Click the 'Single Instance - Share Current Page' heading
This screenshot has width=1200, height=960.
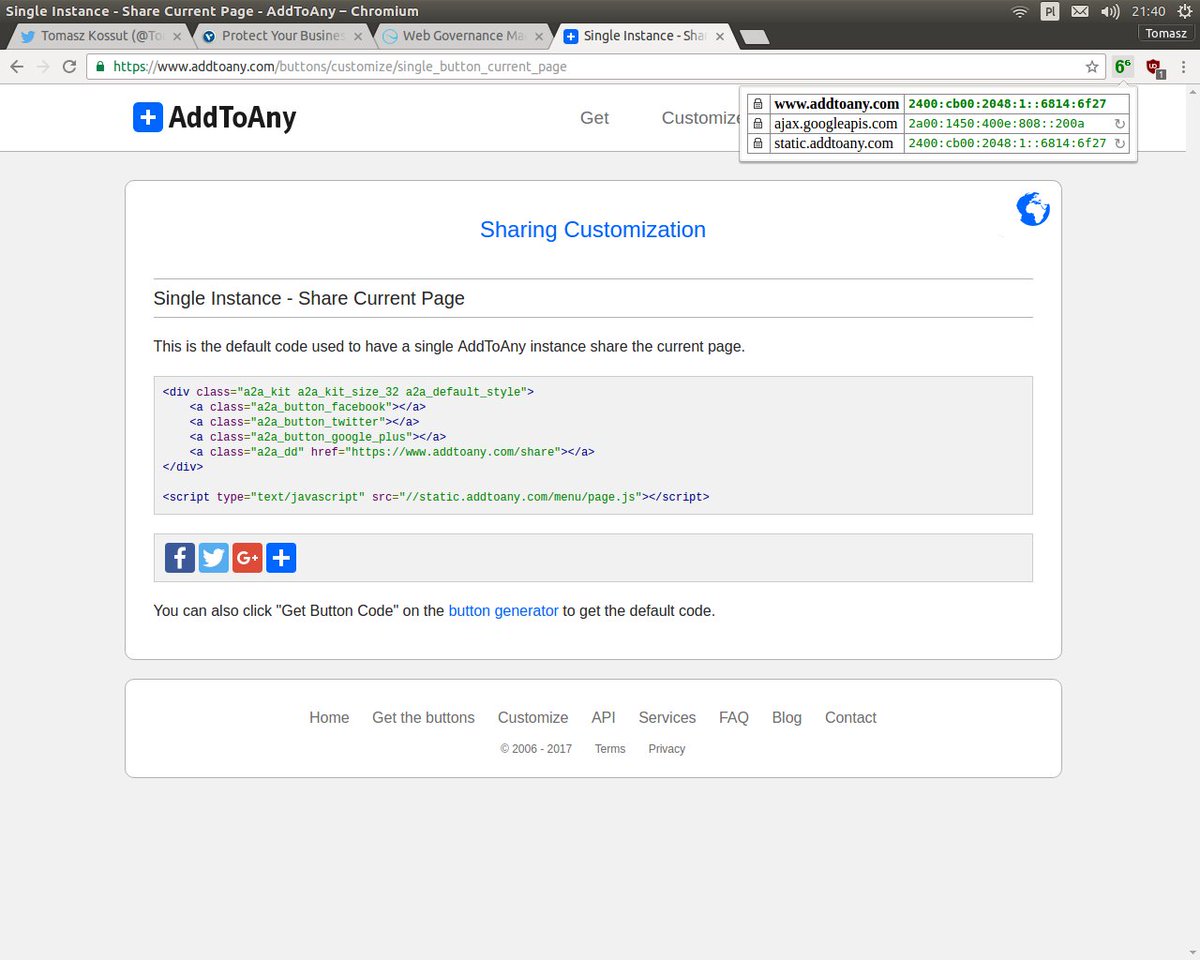[309, 298]
